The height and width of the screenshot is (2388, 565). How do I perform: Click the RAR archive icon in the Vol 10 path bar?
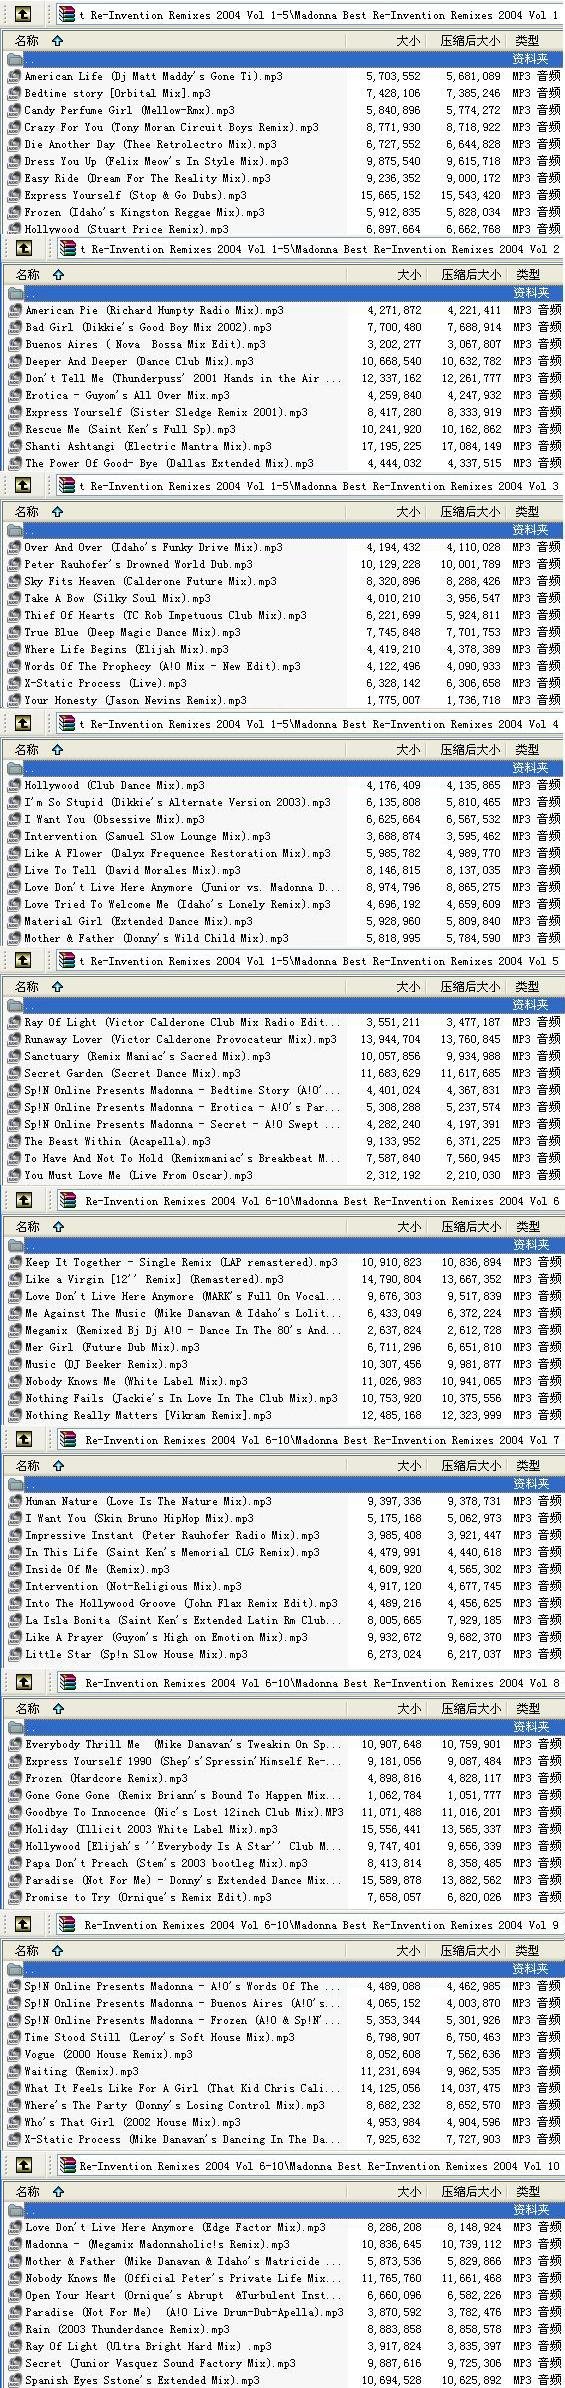67,2164
